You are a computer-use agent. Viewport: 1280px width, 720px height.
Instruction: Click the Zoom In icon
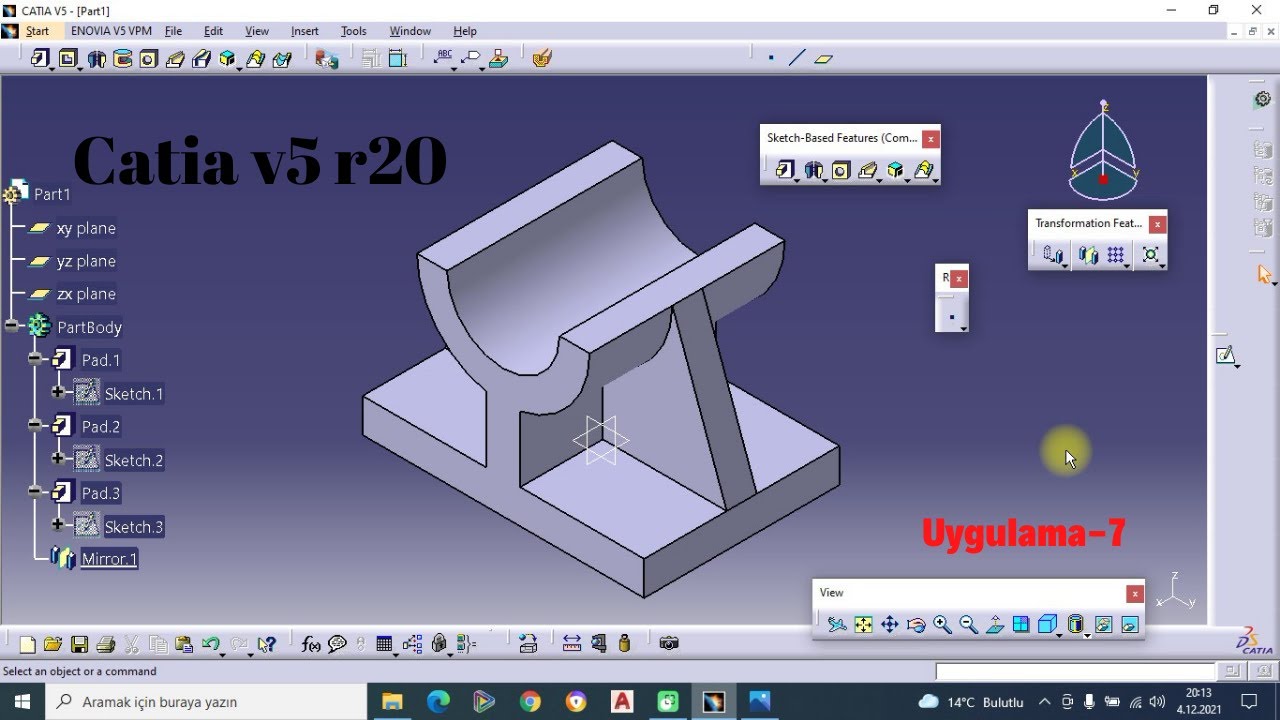[942, 625]
